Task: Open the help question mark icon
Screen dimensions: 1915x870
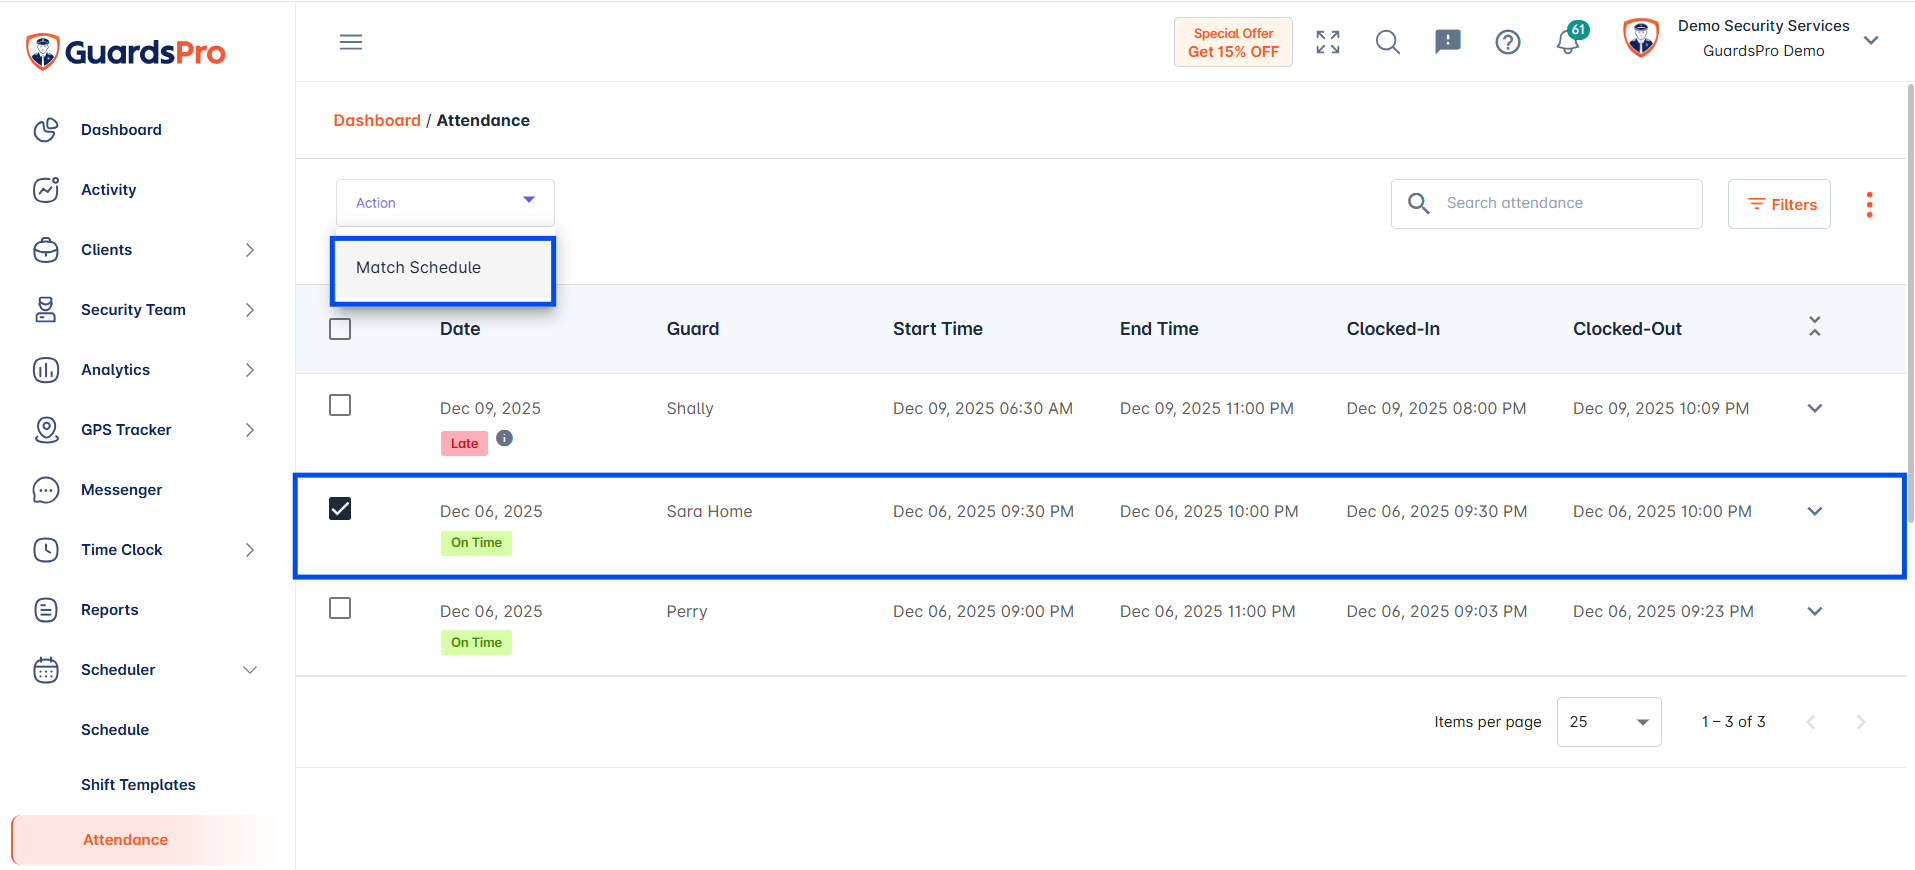Action: (x=1508, y=42)
